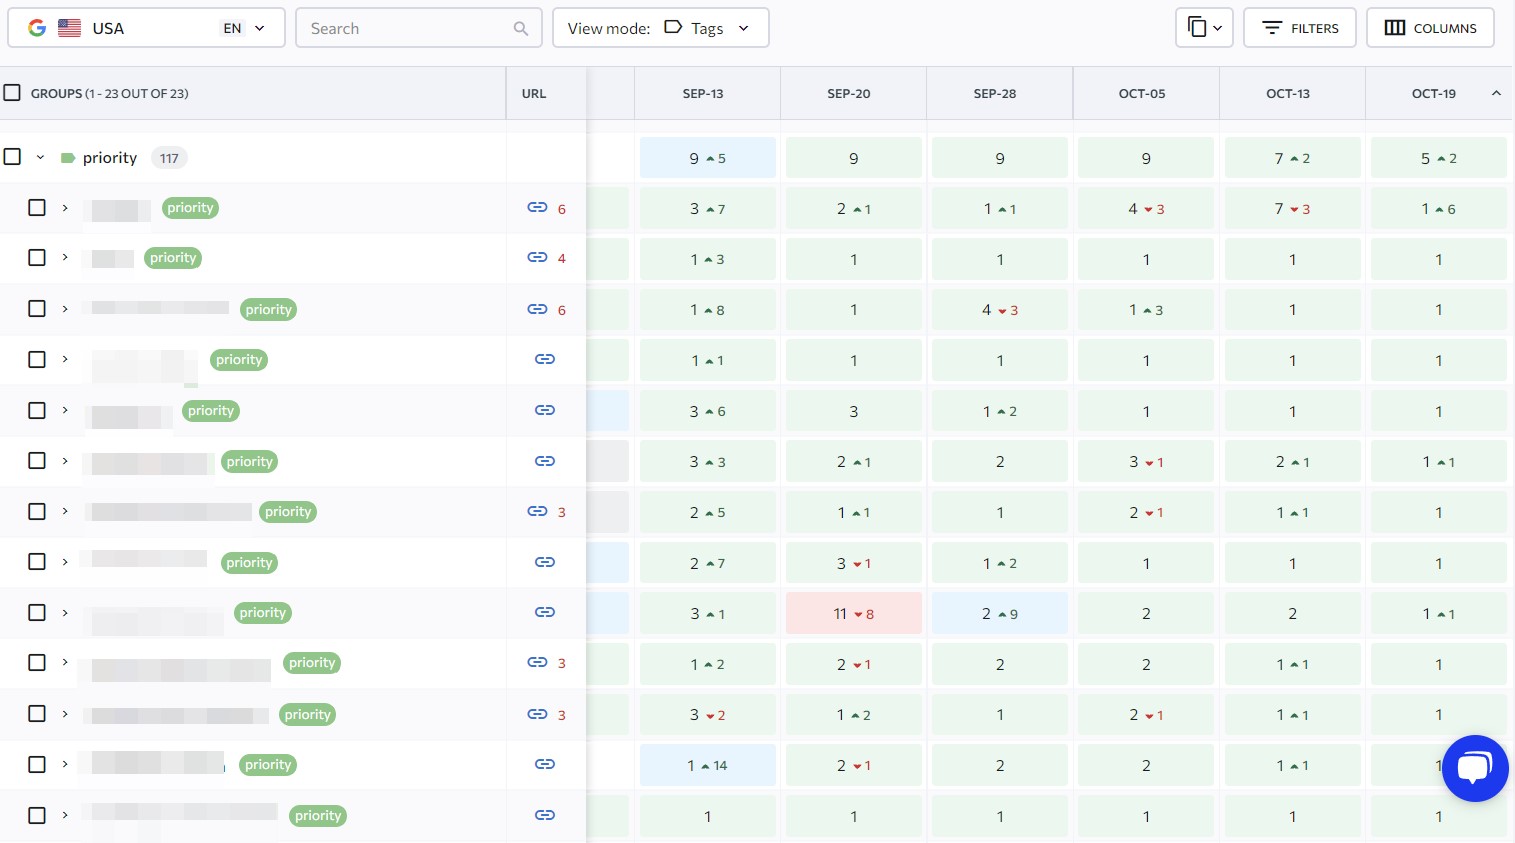
Task: Open the USA EN region dropdown
Action: click(146, 28)
